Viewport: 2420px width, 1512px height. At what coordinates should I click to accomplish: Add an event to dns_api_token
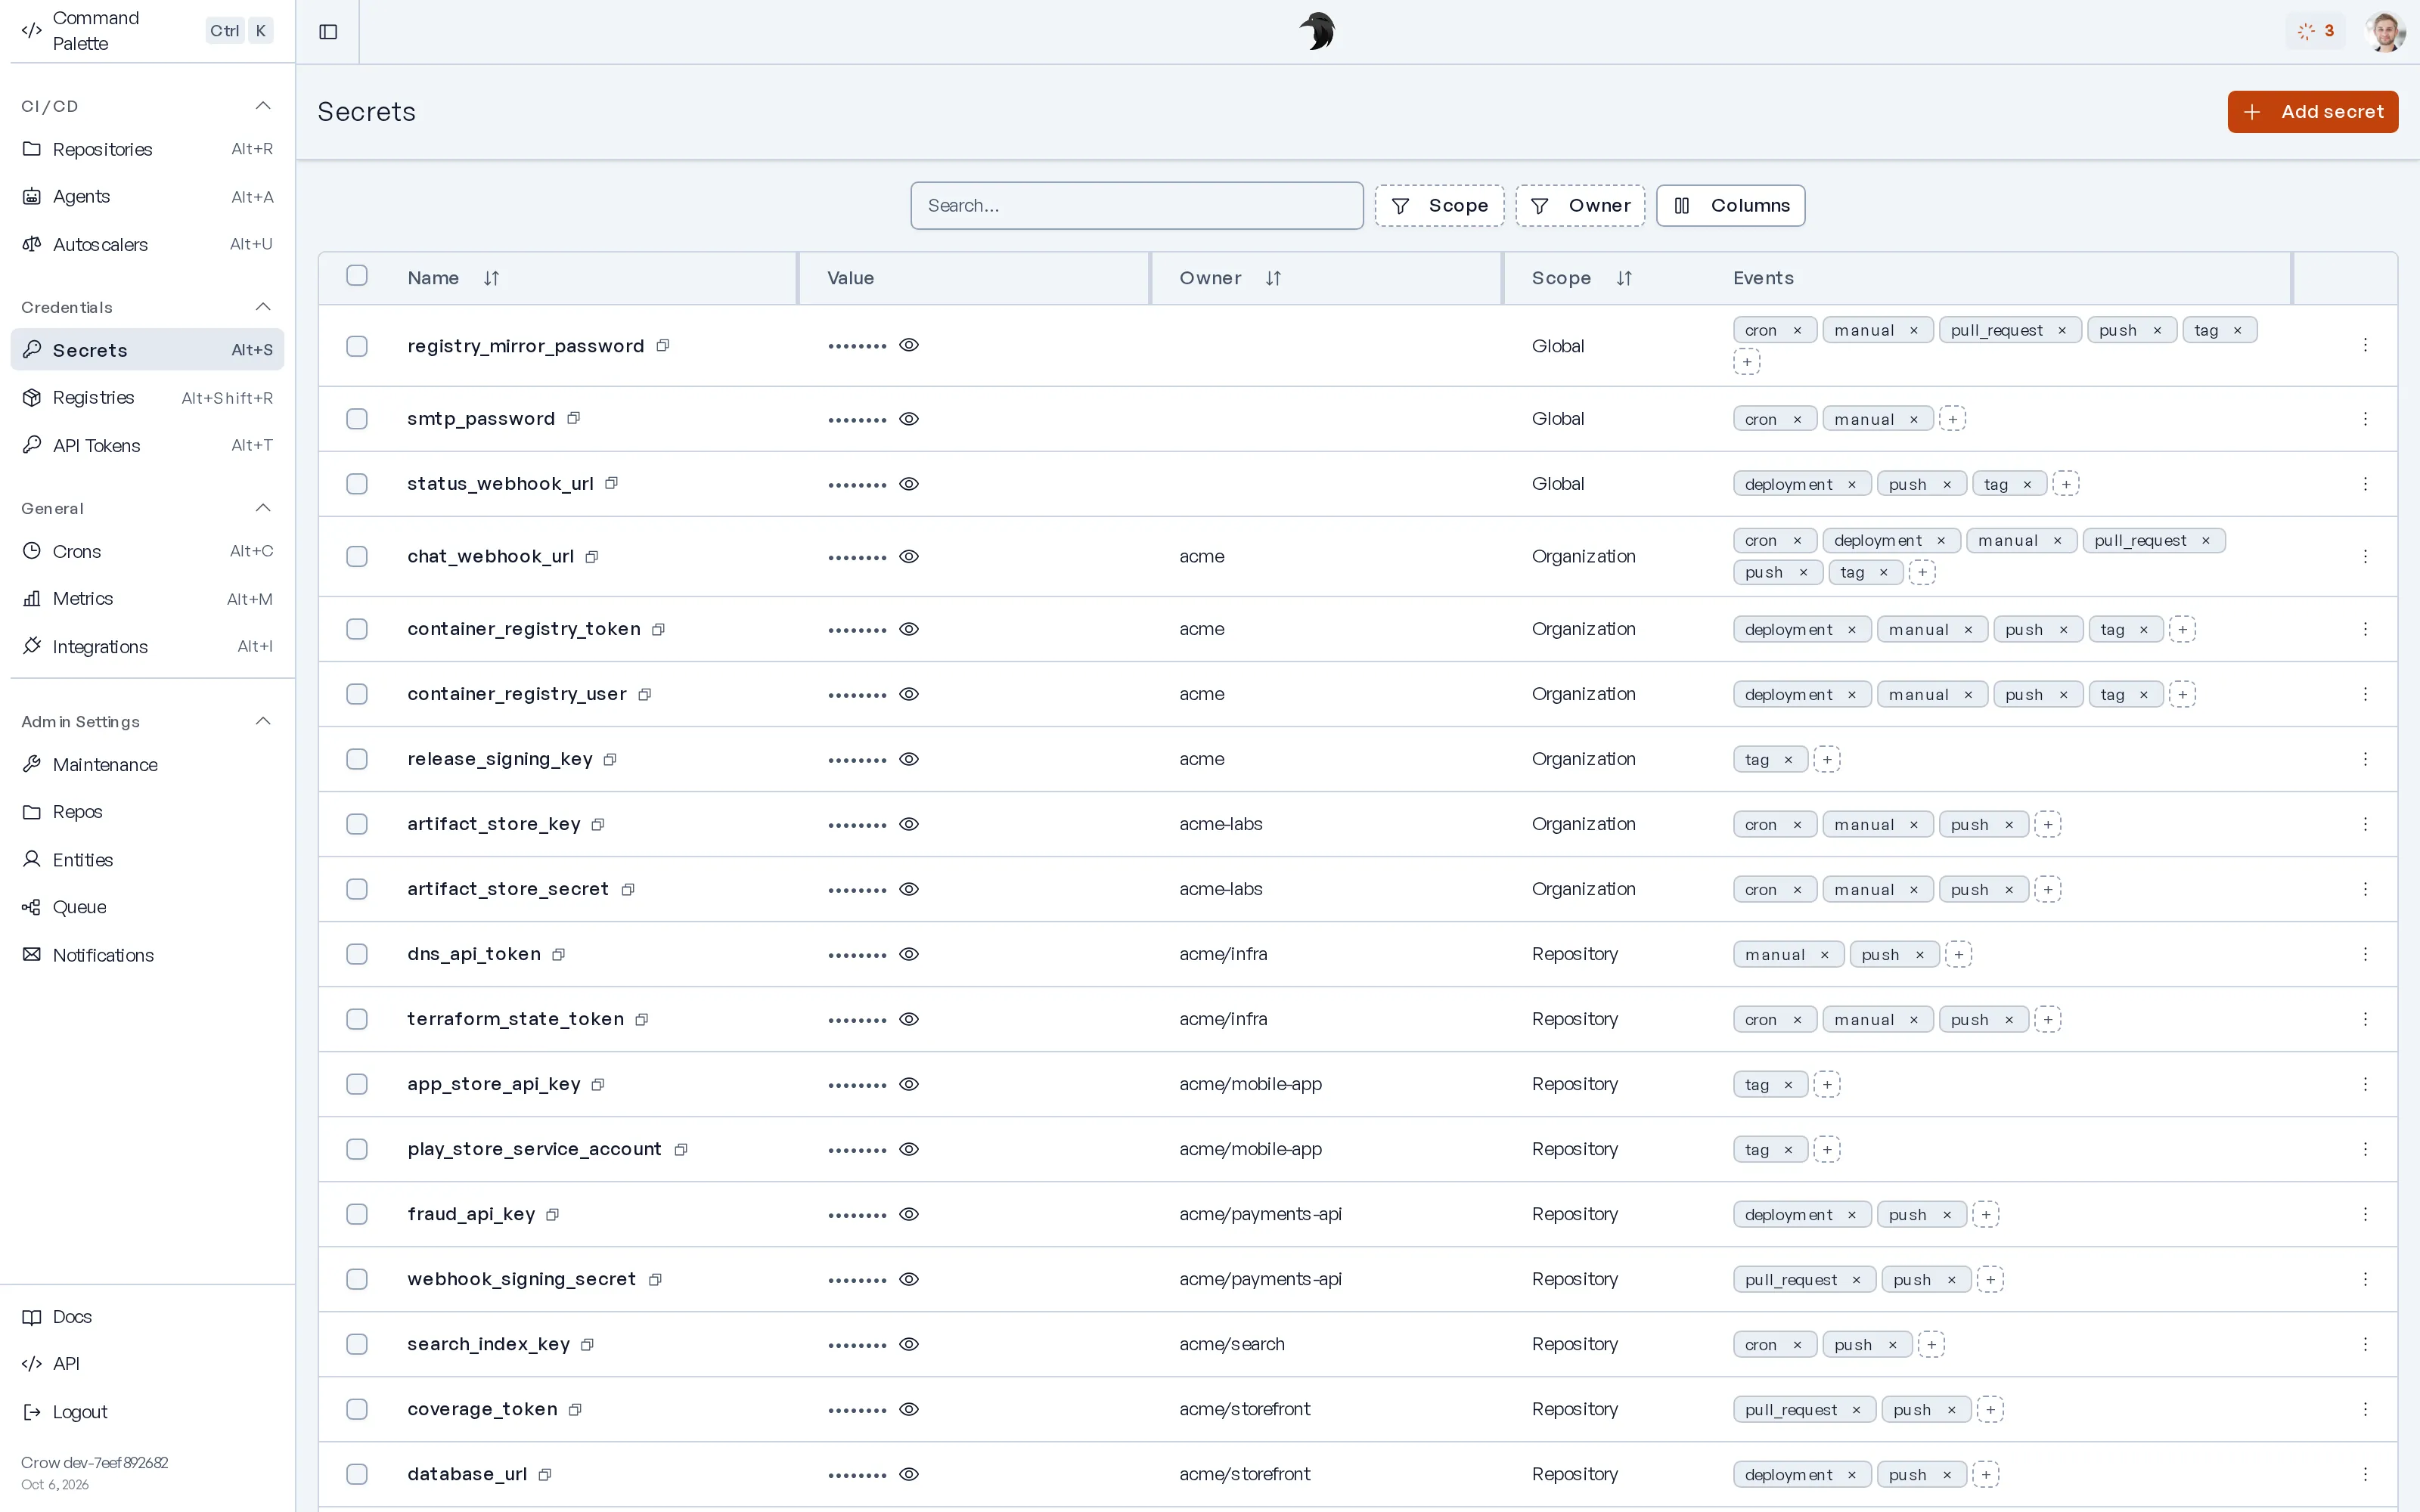[1959, 954]
